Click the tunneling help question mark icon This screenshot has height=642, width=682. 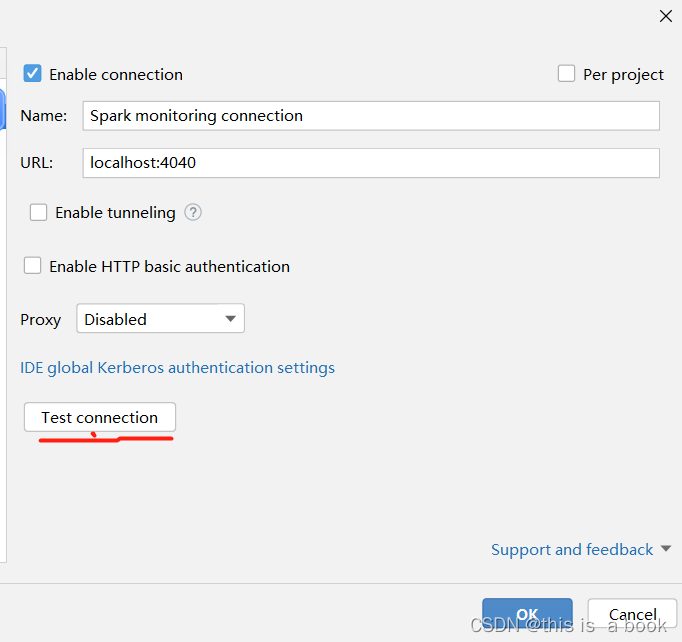(193, 213)
